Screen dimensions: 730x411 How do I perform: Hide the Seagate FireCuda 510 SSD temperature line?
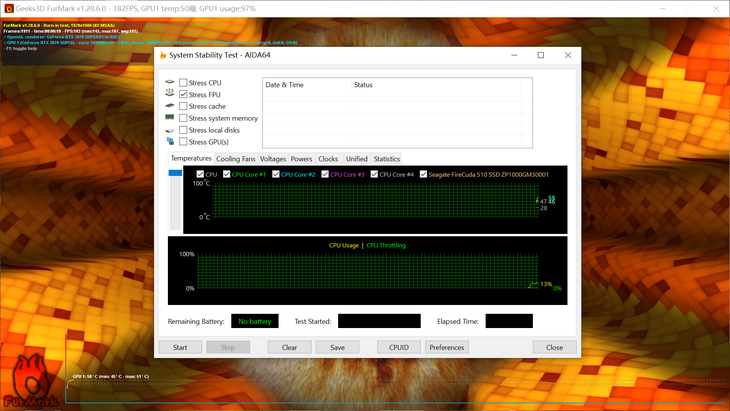point(423,174)
